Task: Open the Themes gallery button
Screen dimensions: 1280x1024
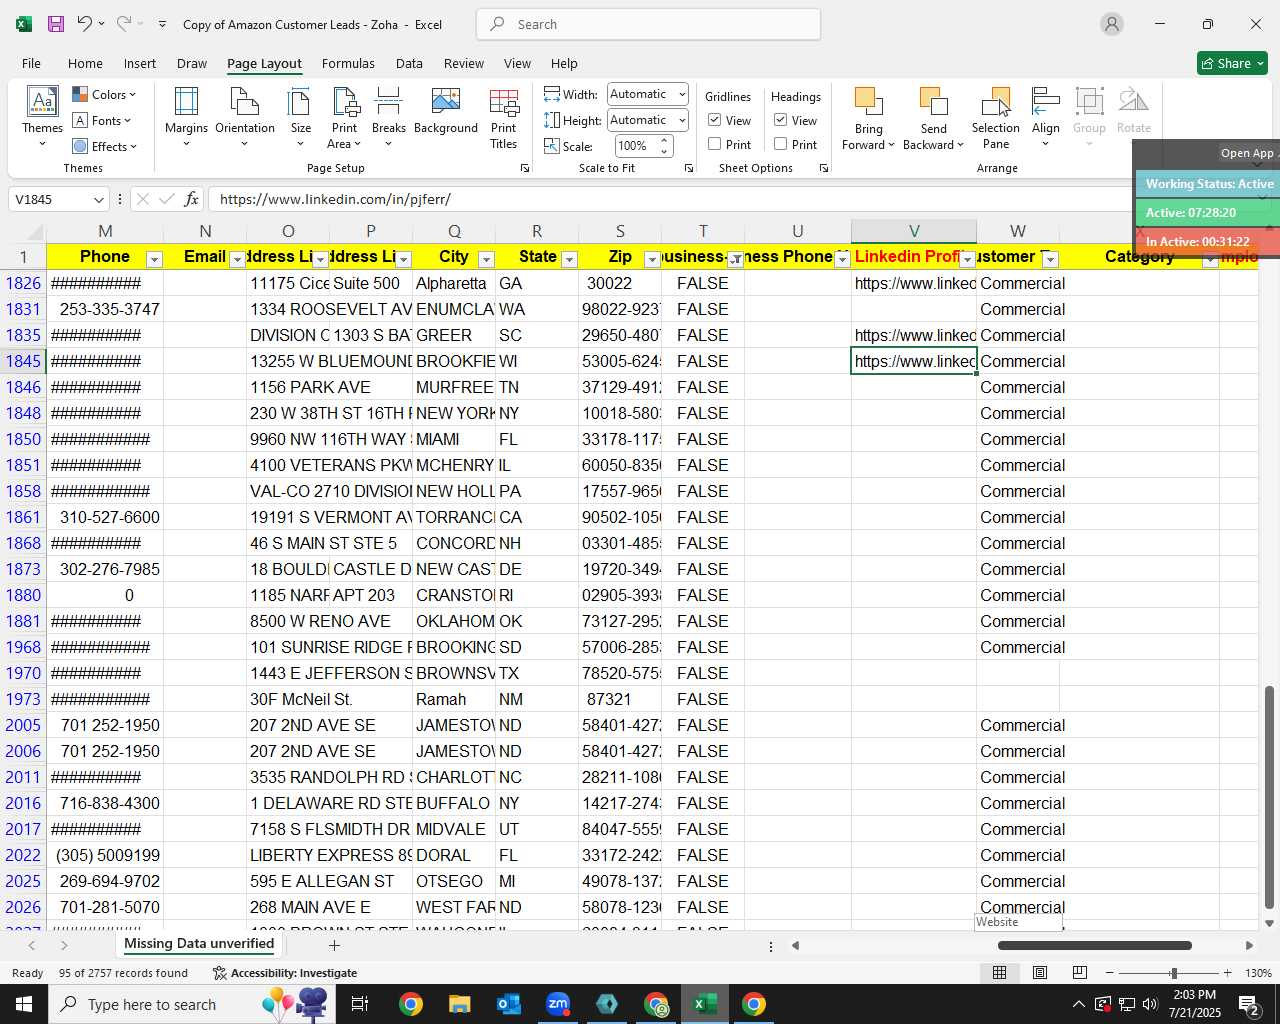Action: pyautogui.click(x=42, y=118)
